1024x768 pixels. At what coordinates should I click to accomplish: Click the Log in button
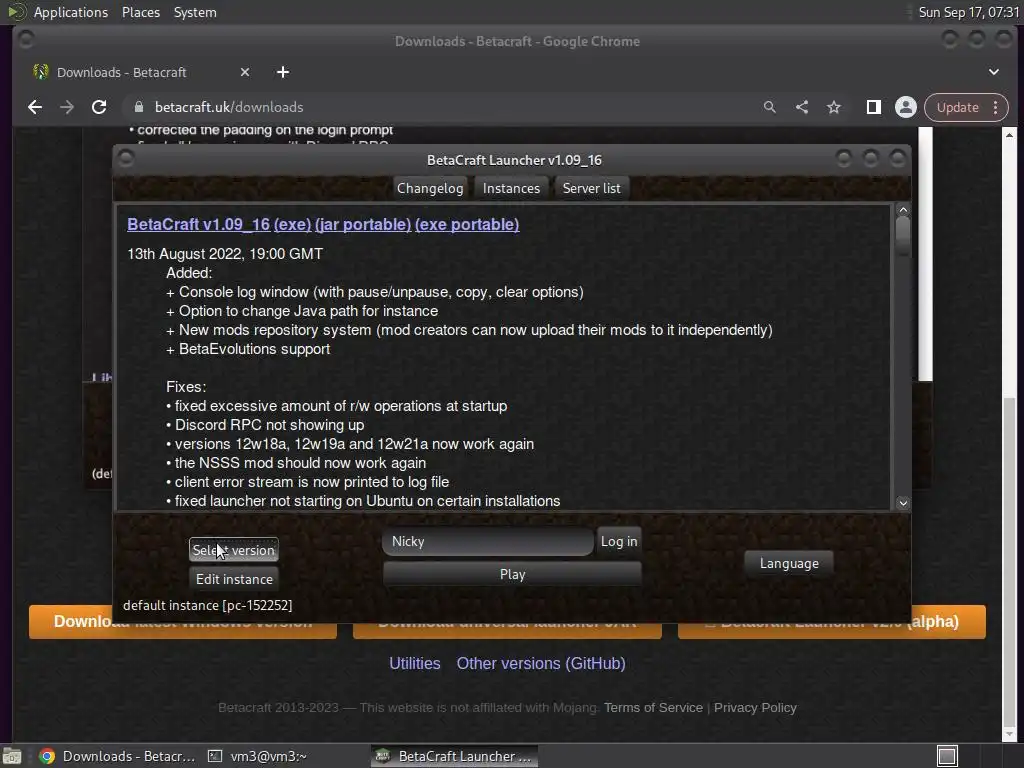619,541
